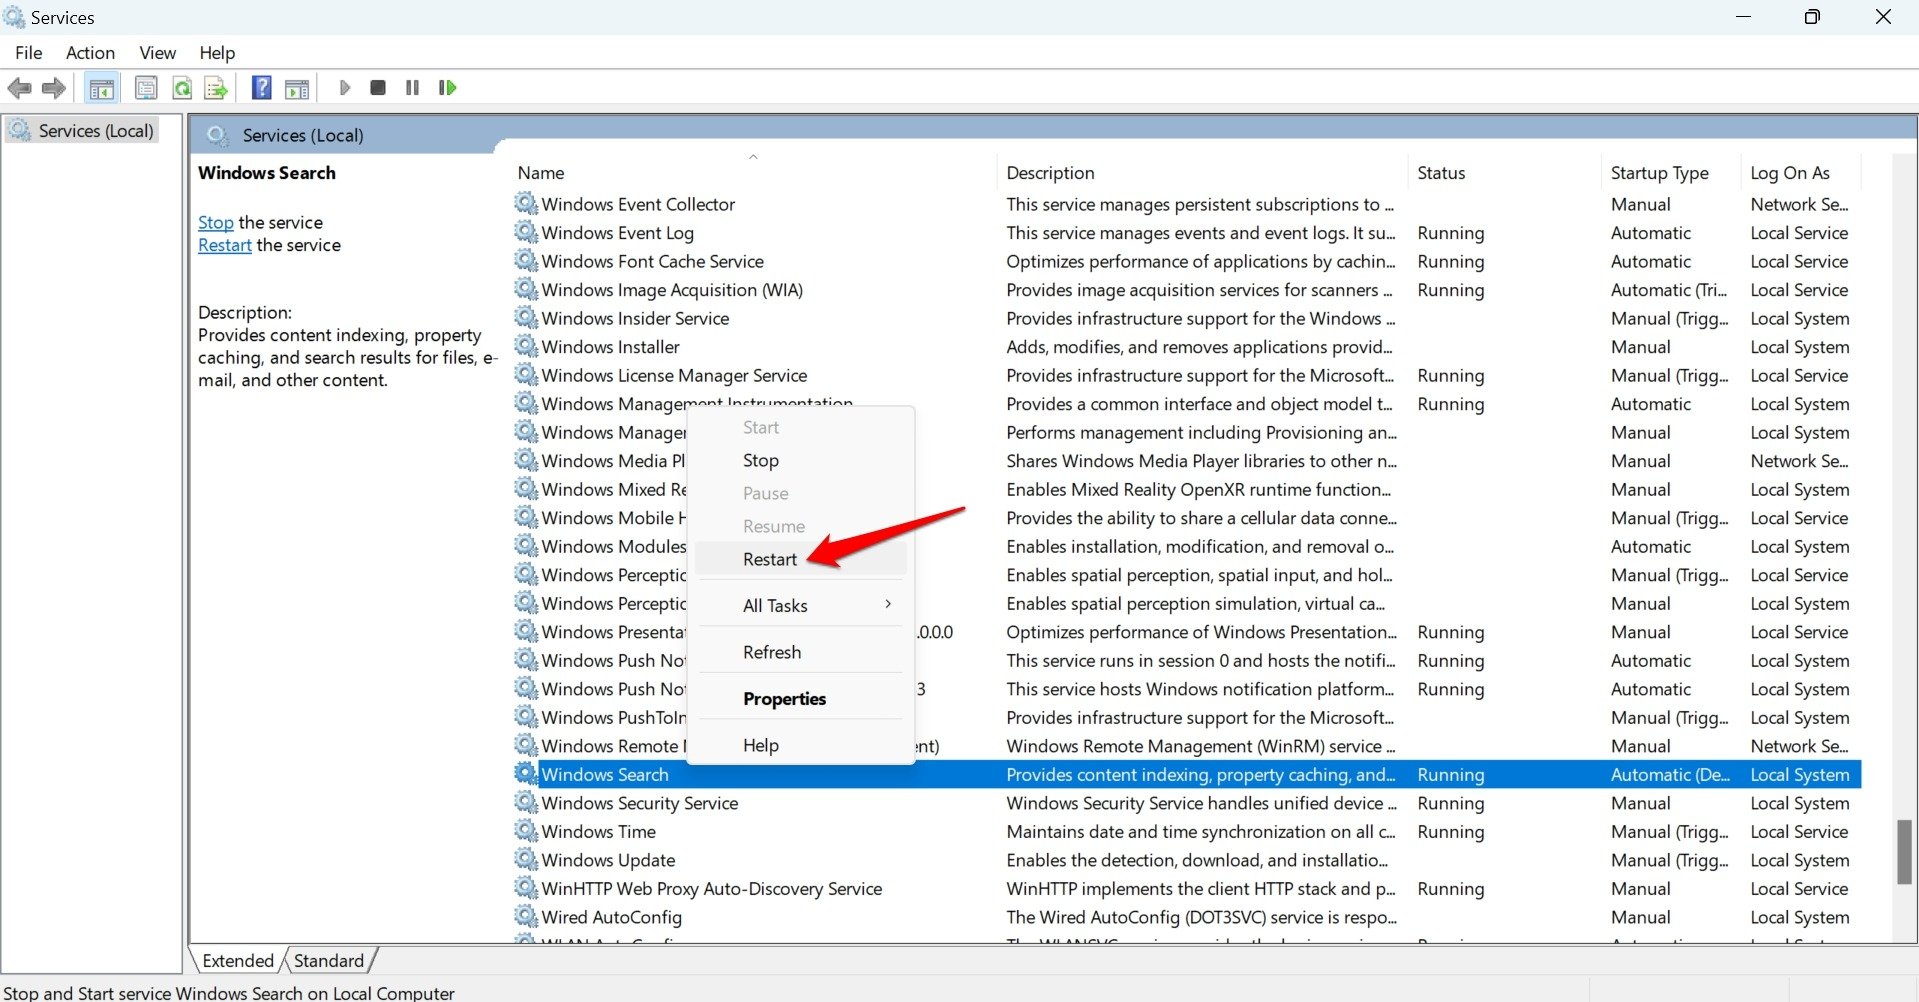Switch to the Extended tab
Viewport: 1919px width, 1002px height.
[238, 961]
